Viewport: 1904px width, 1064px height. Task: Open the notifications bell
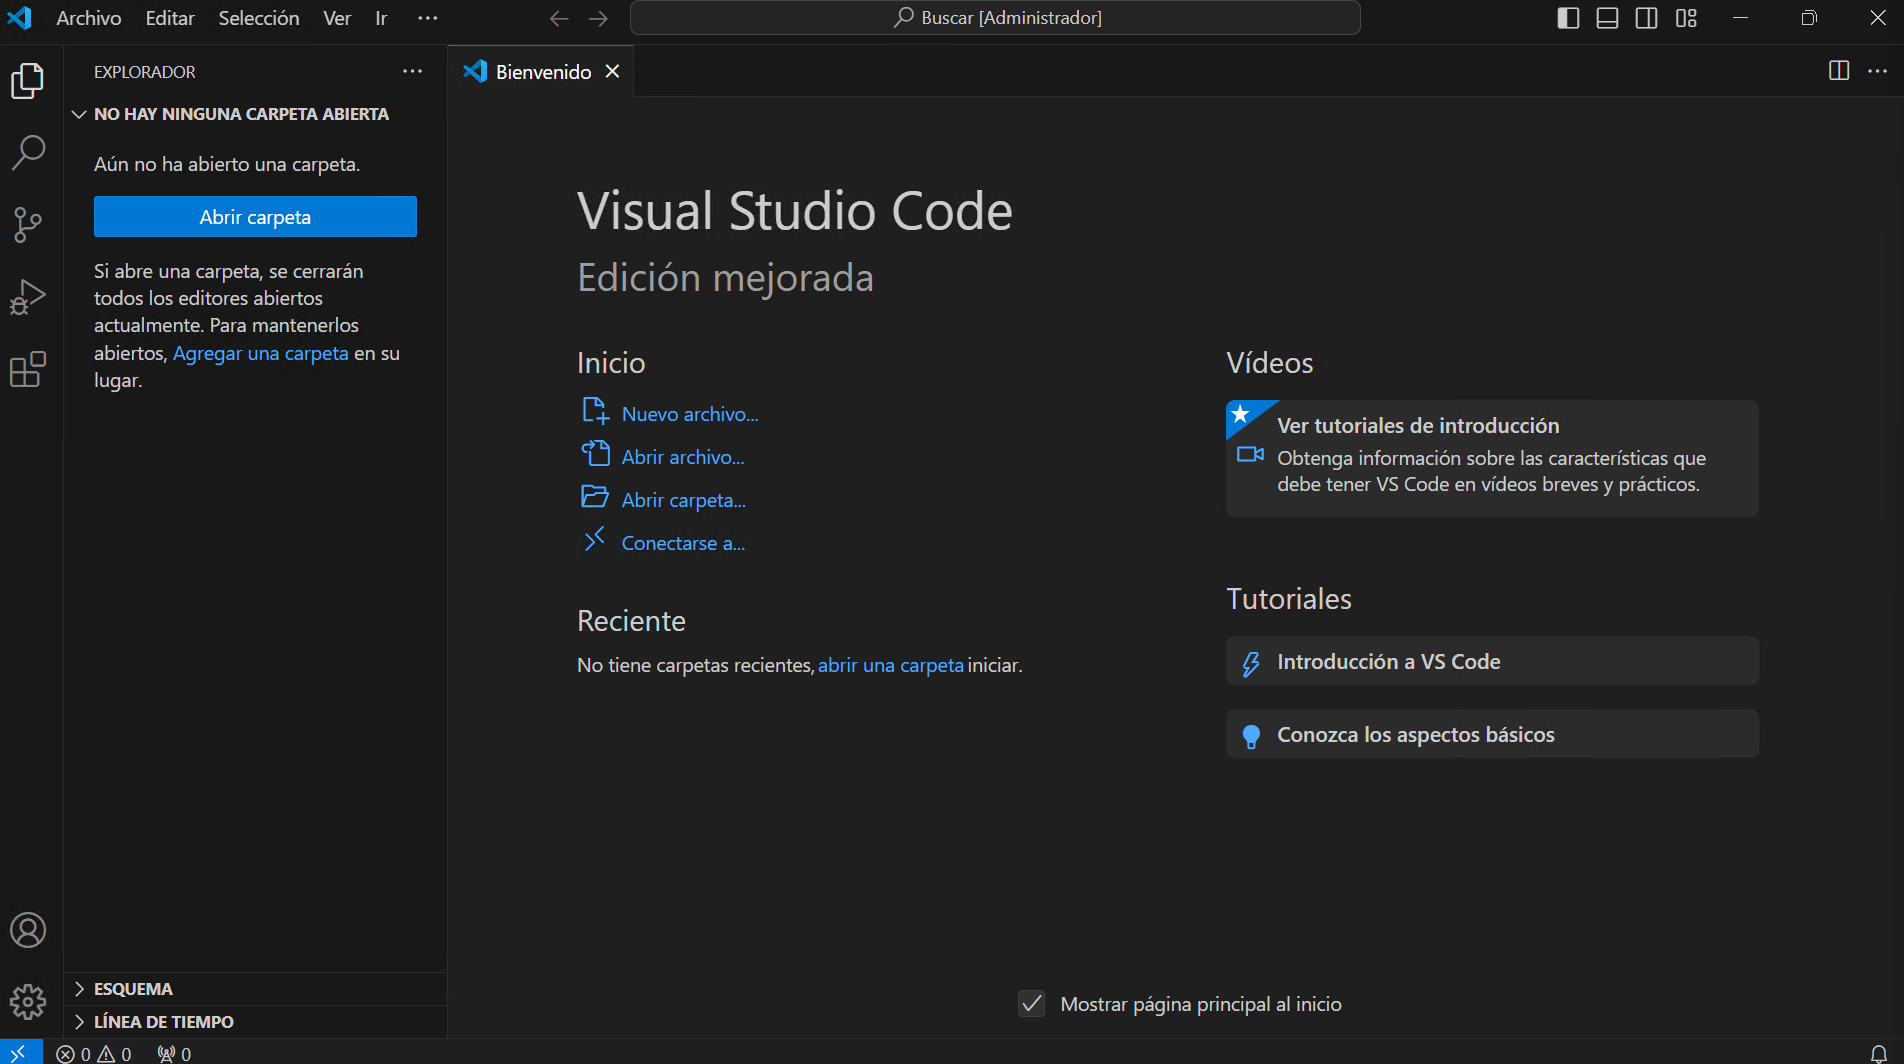(1879, 1054)
